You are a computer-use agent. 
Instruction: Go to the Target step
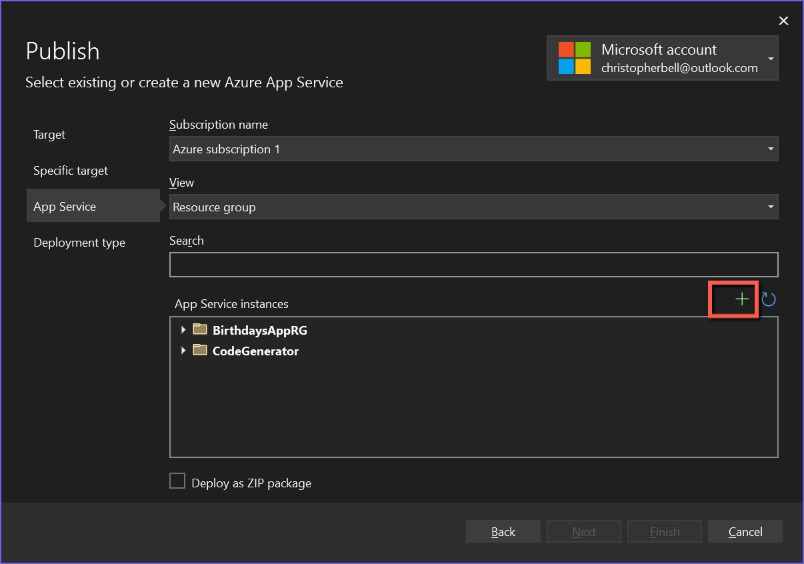[x=49, y=135]
